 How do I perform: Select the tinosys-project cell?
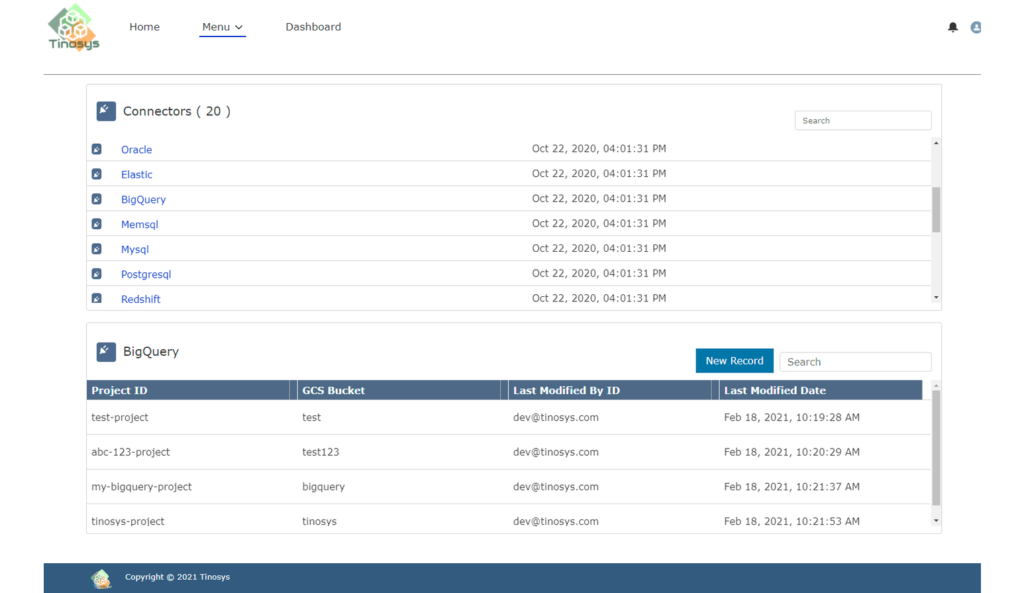pyautogui.click(x=127, y=521)
